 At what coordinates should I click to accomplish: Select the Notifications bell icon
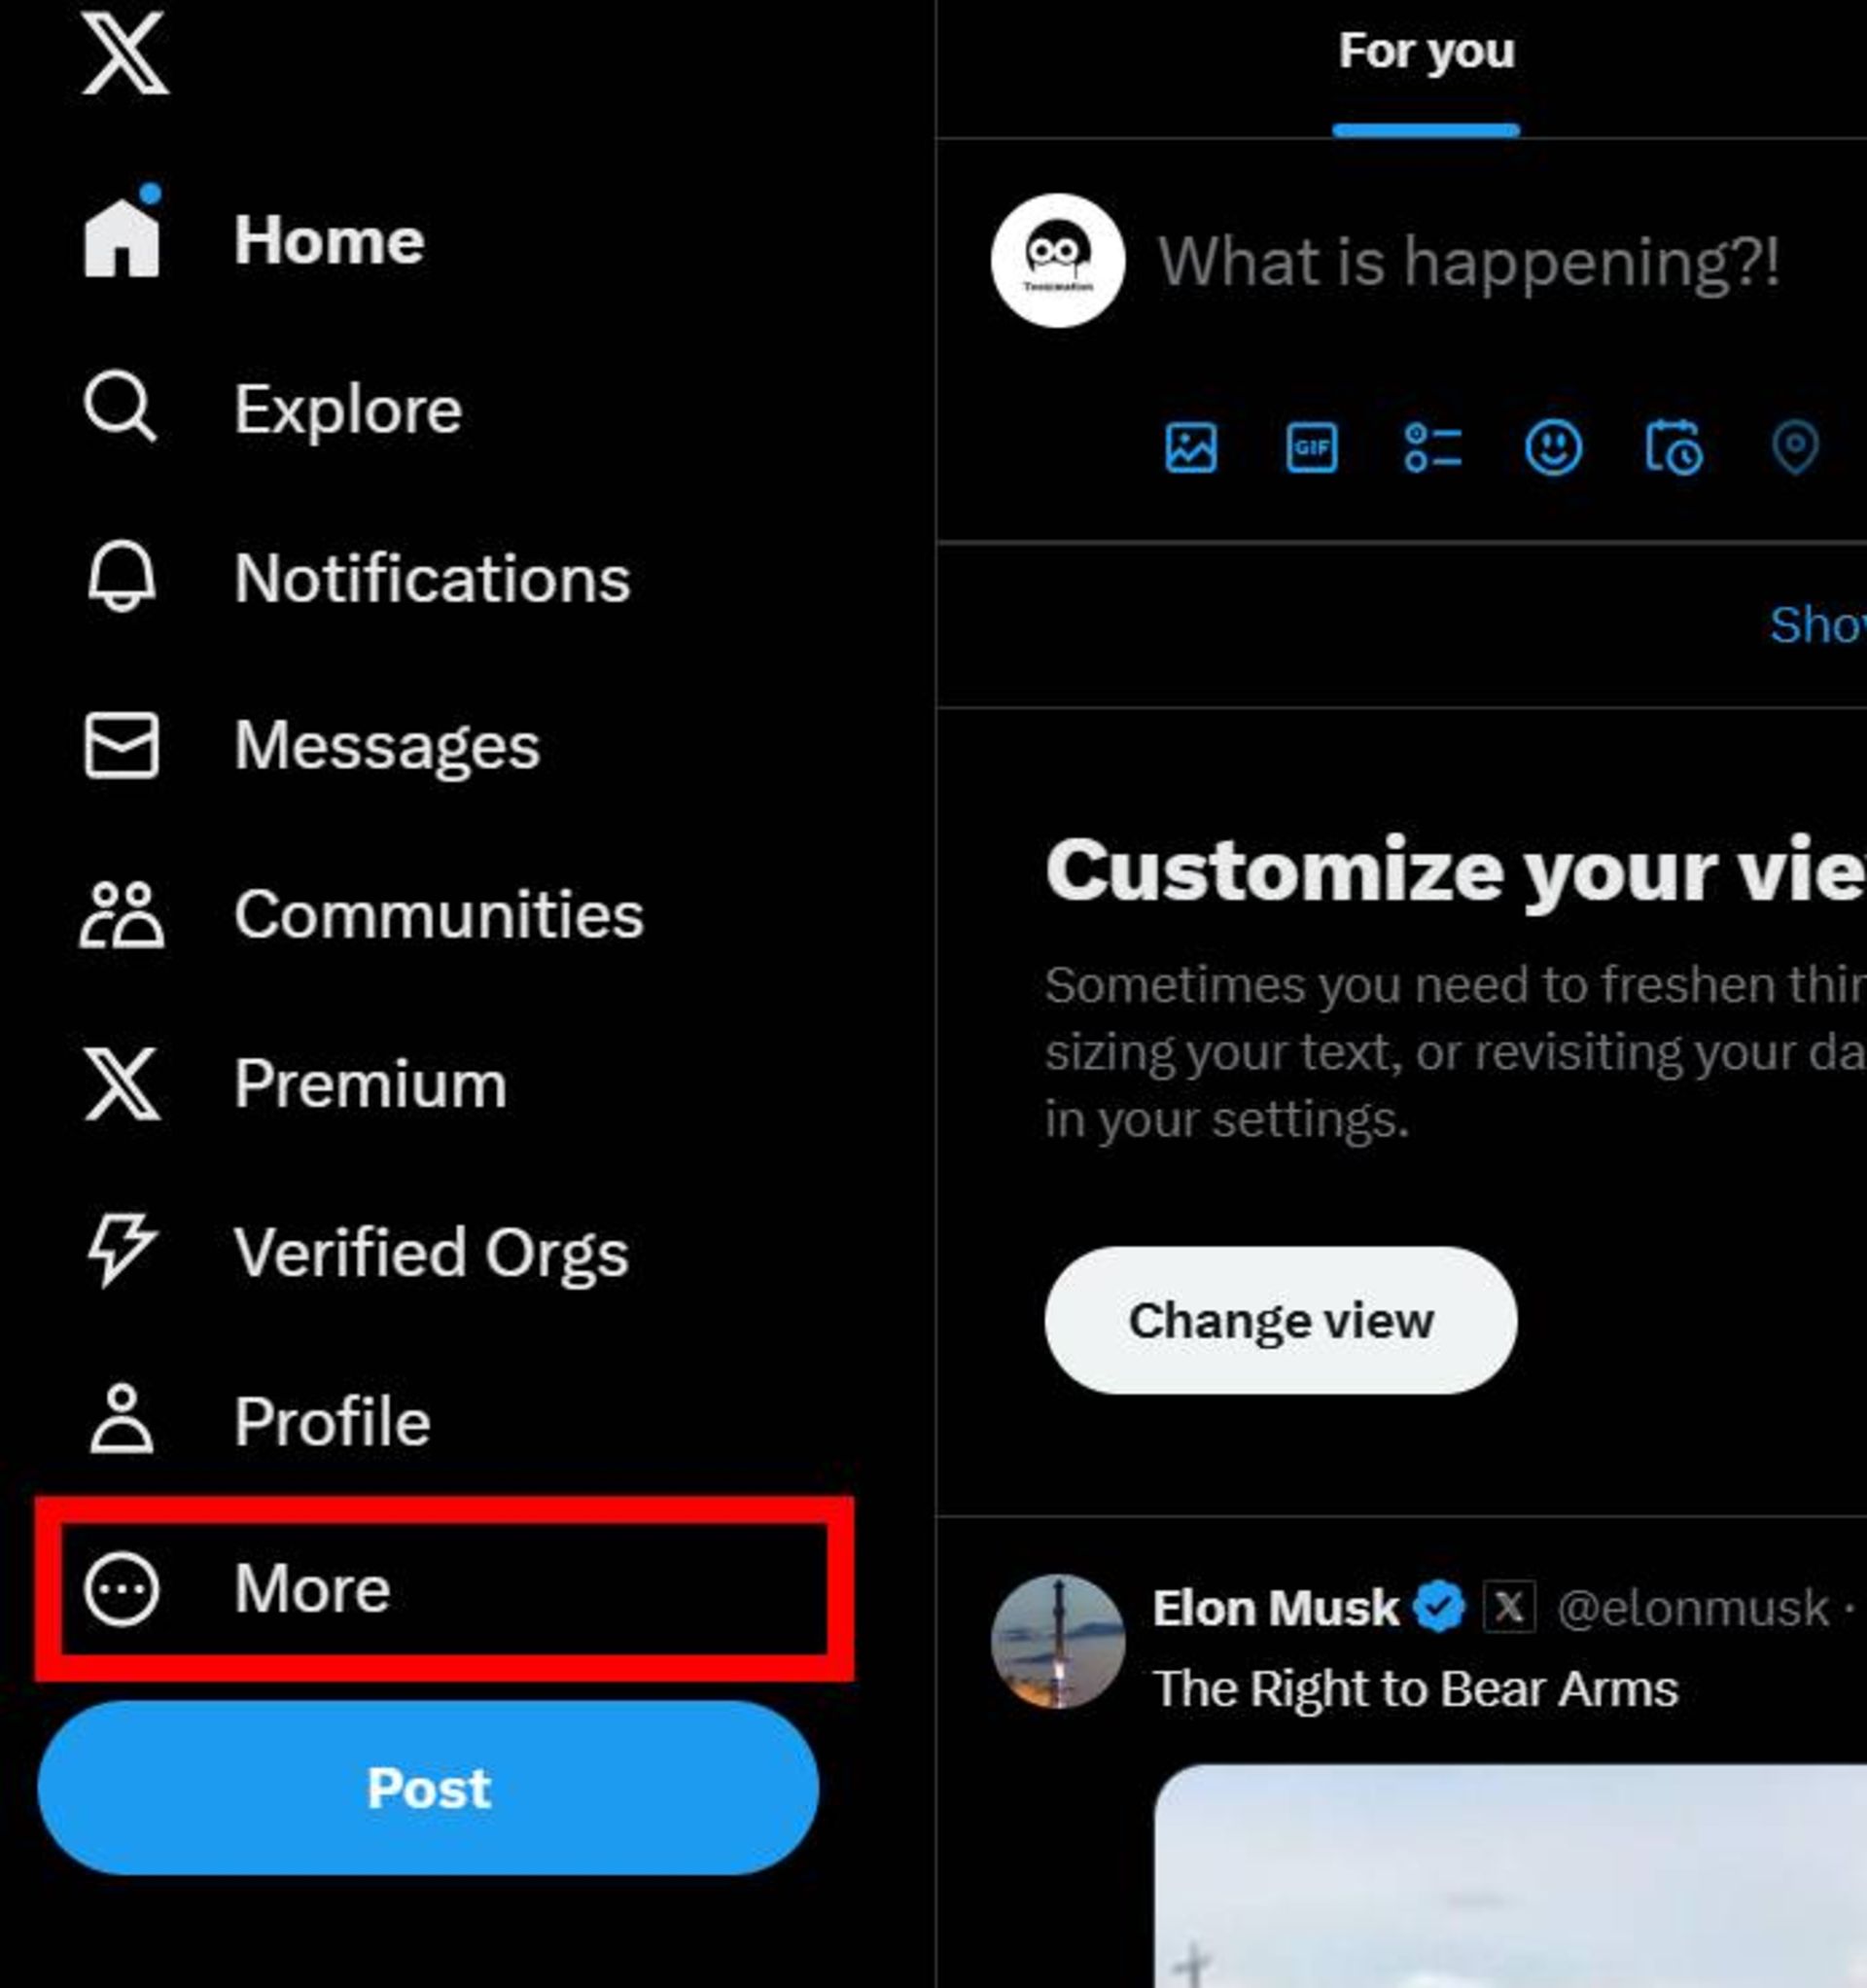[x=123, y=576]
